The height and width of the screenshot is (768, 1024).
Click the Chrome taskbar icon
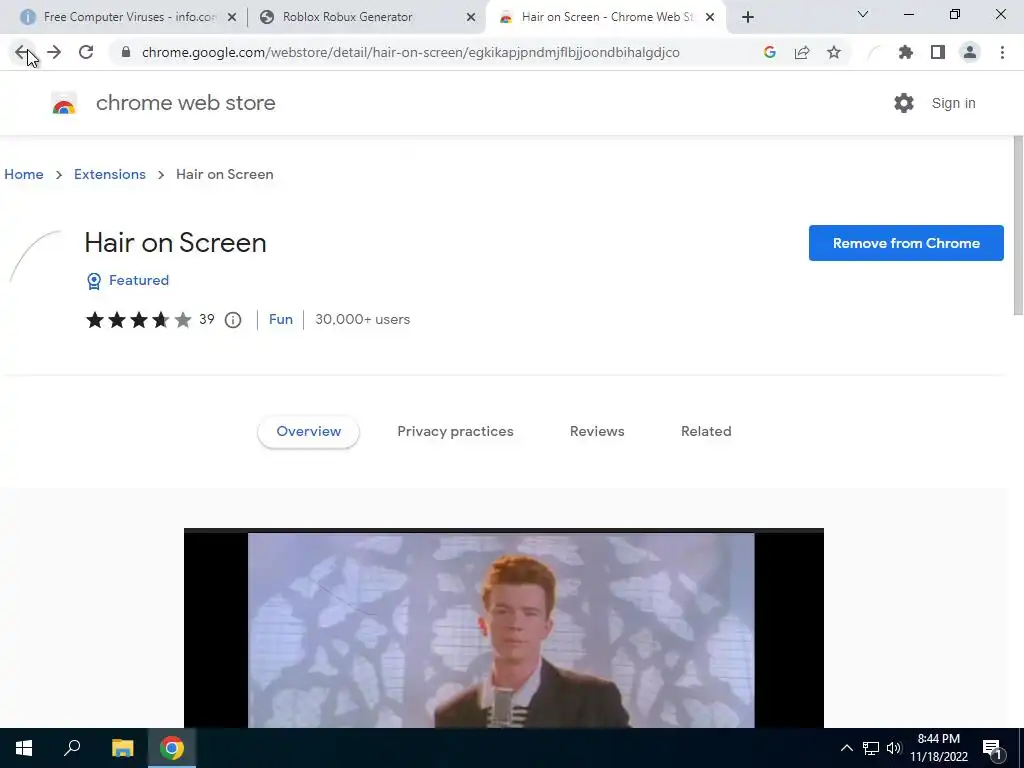(172, 748)
